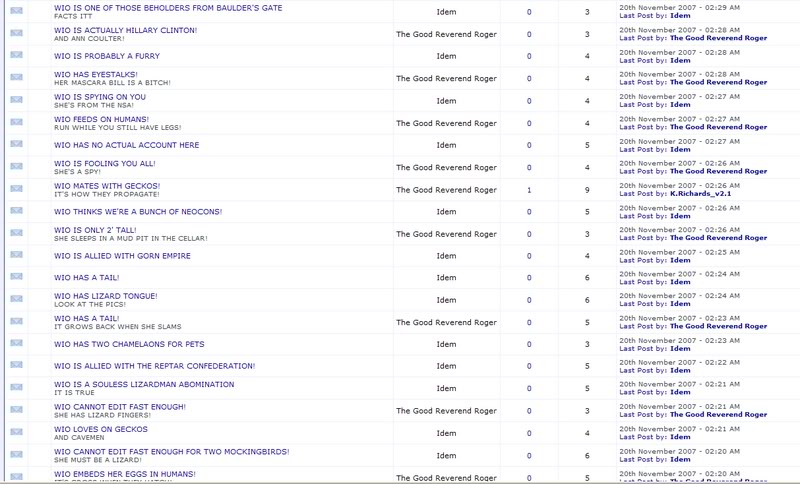The height and width of the screenshot is (484, 800).
Task: Click envelope icon for 'WIO HAS NO ACTUAL ACCOUNT HERE' thread
Action: (16, 144)
